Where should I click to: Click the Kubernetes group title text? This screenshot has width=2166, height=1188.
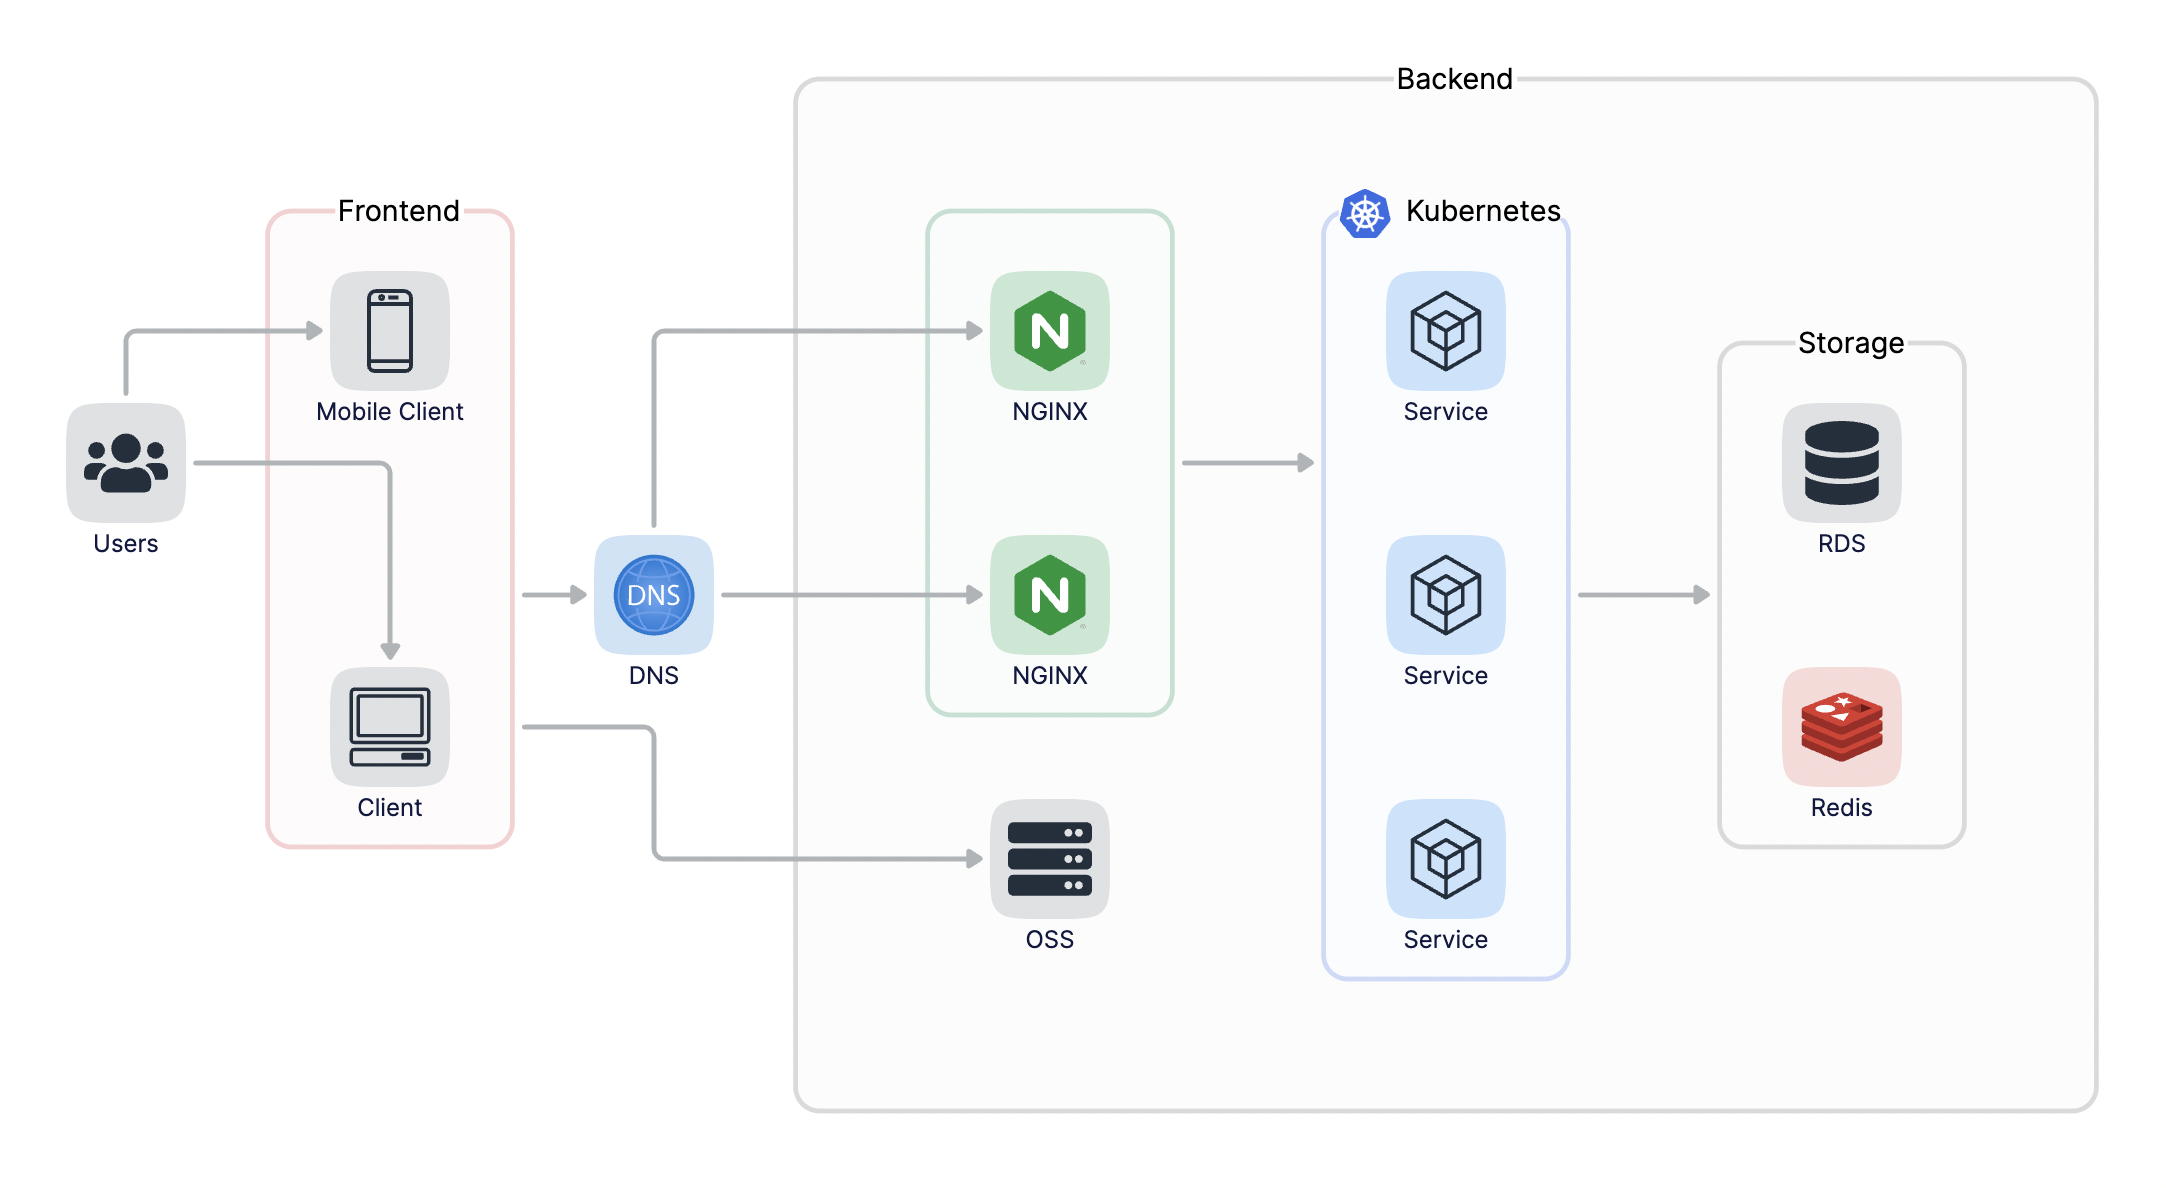click(x=1483, y=211)
